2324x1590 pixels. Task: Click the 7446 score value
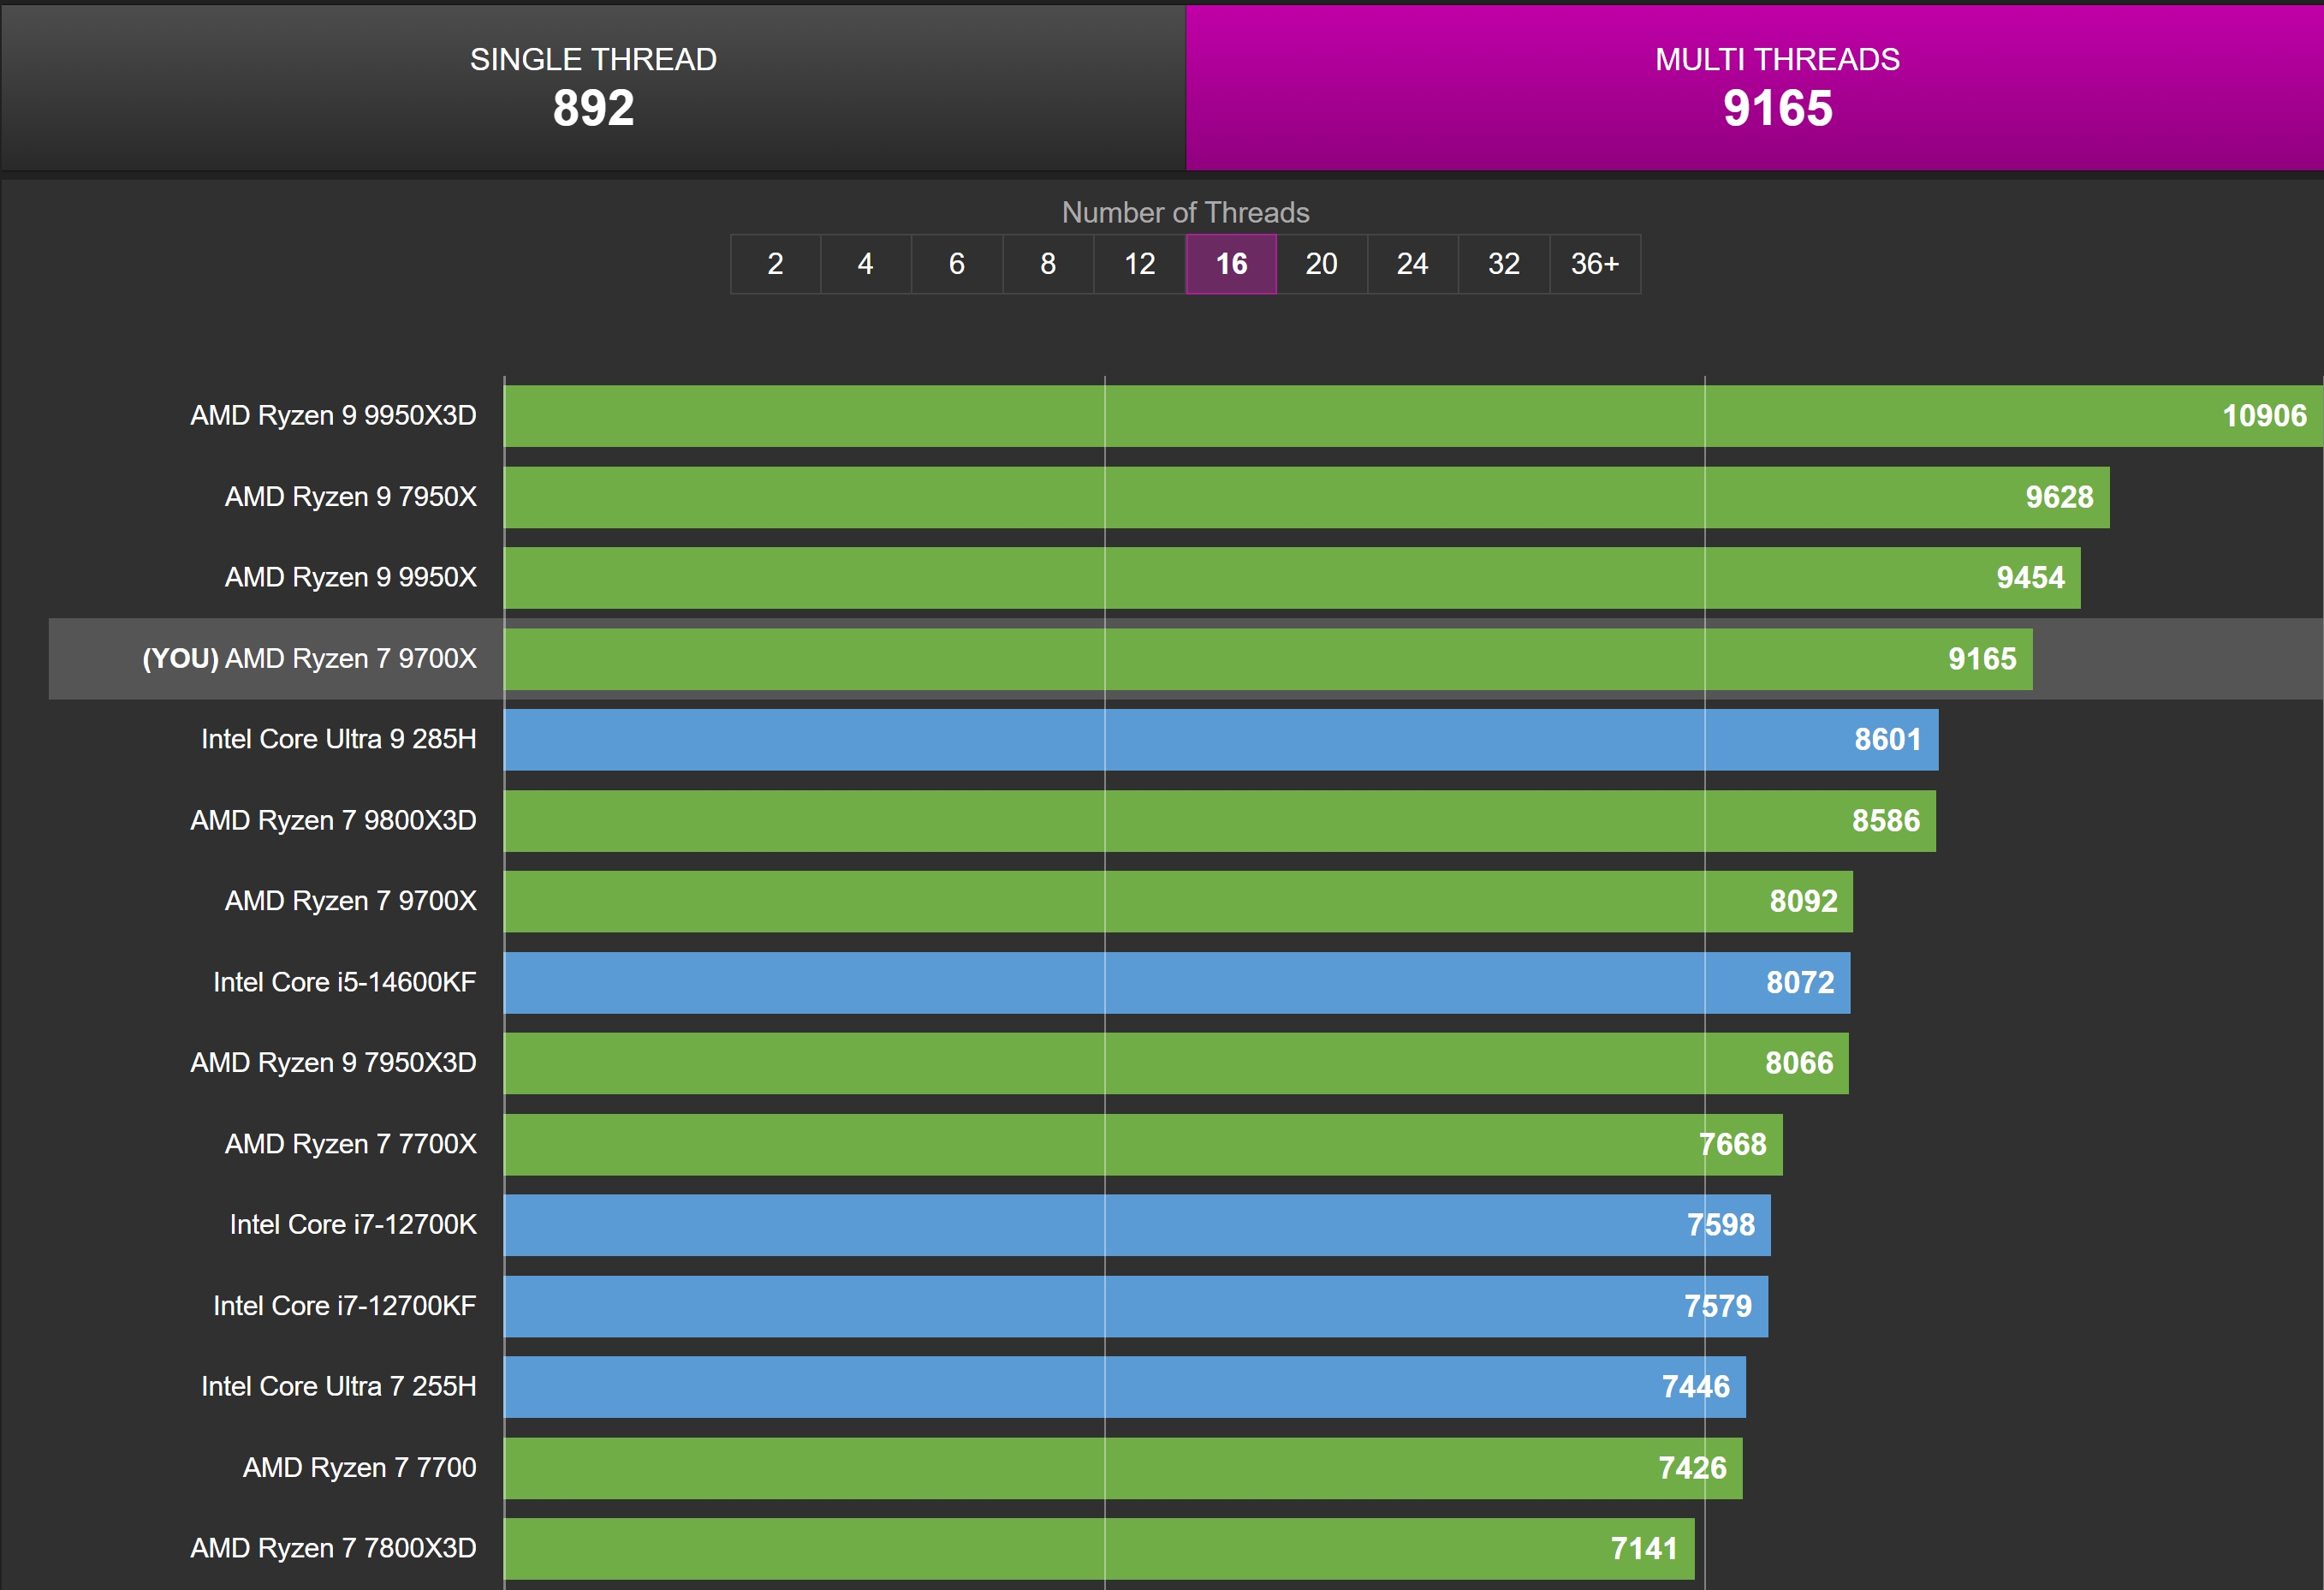(1695, 1387)
